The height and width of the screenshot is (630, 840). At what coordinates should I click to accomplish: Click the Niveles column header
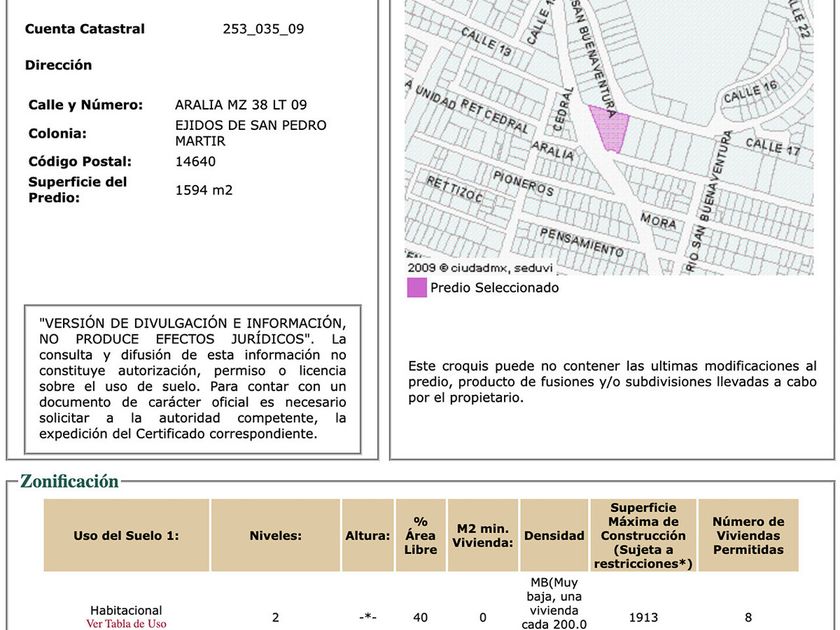275,535
